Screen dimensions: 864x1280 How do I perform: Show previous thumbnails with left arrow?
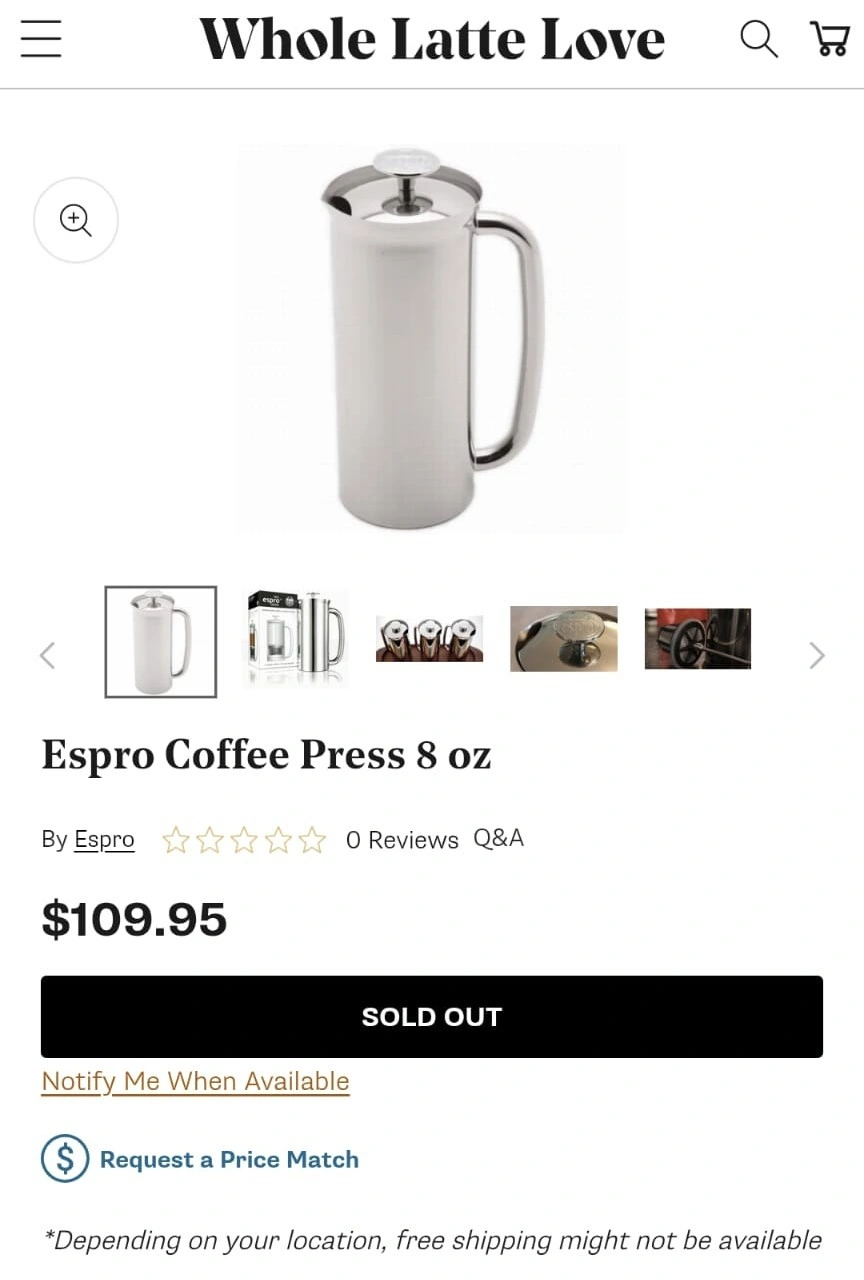47,655
